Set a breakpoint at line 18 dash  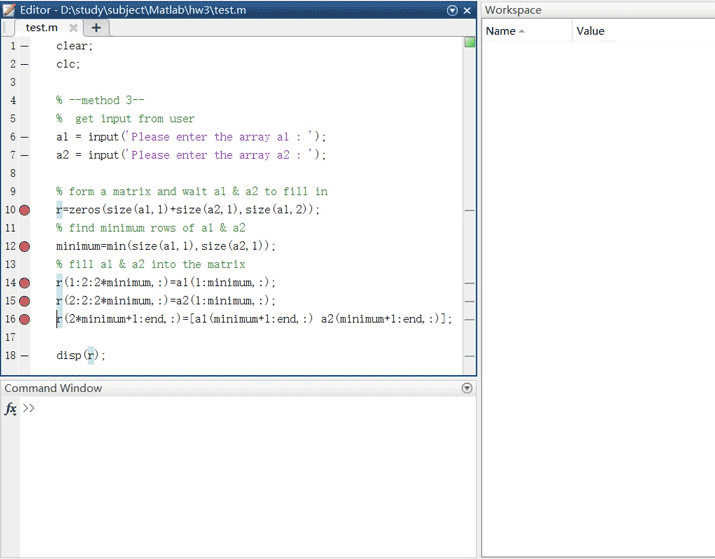tap(25, 356)
